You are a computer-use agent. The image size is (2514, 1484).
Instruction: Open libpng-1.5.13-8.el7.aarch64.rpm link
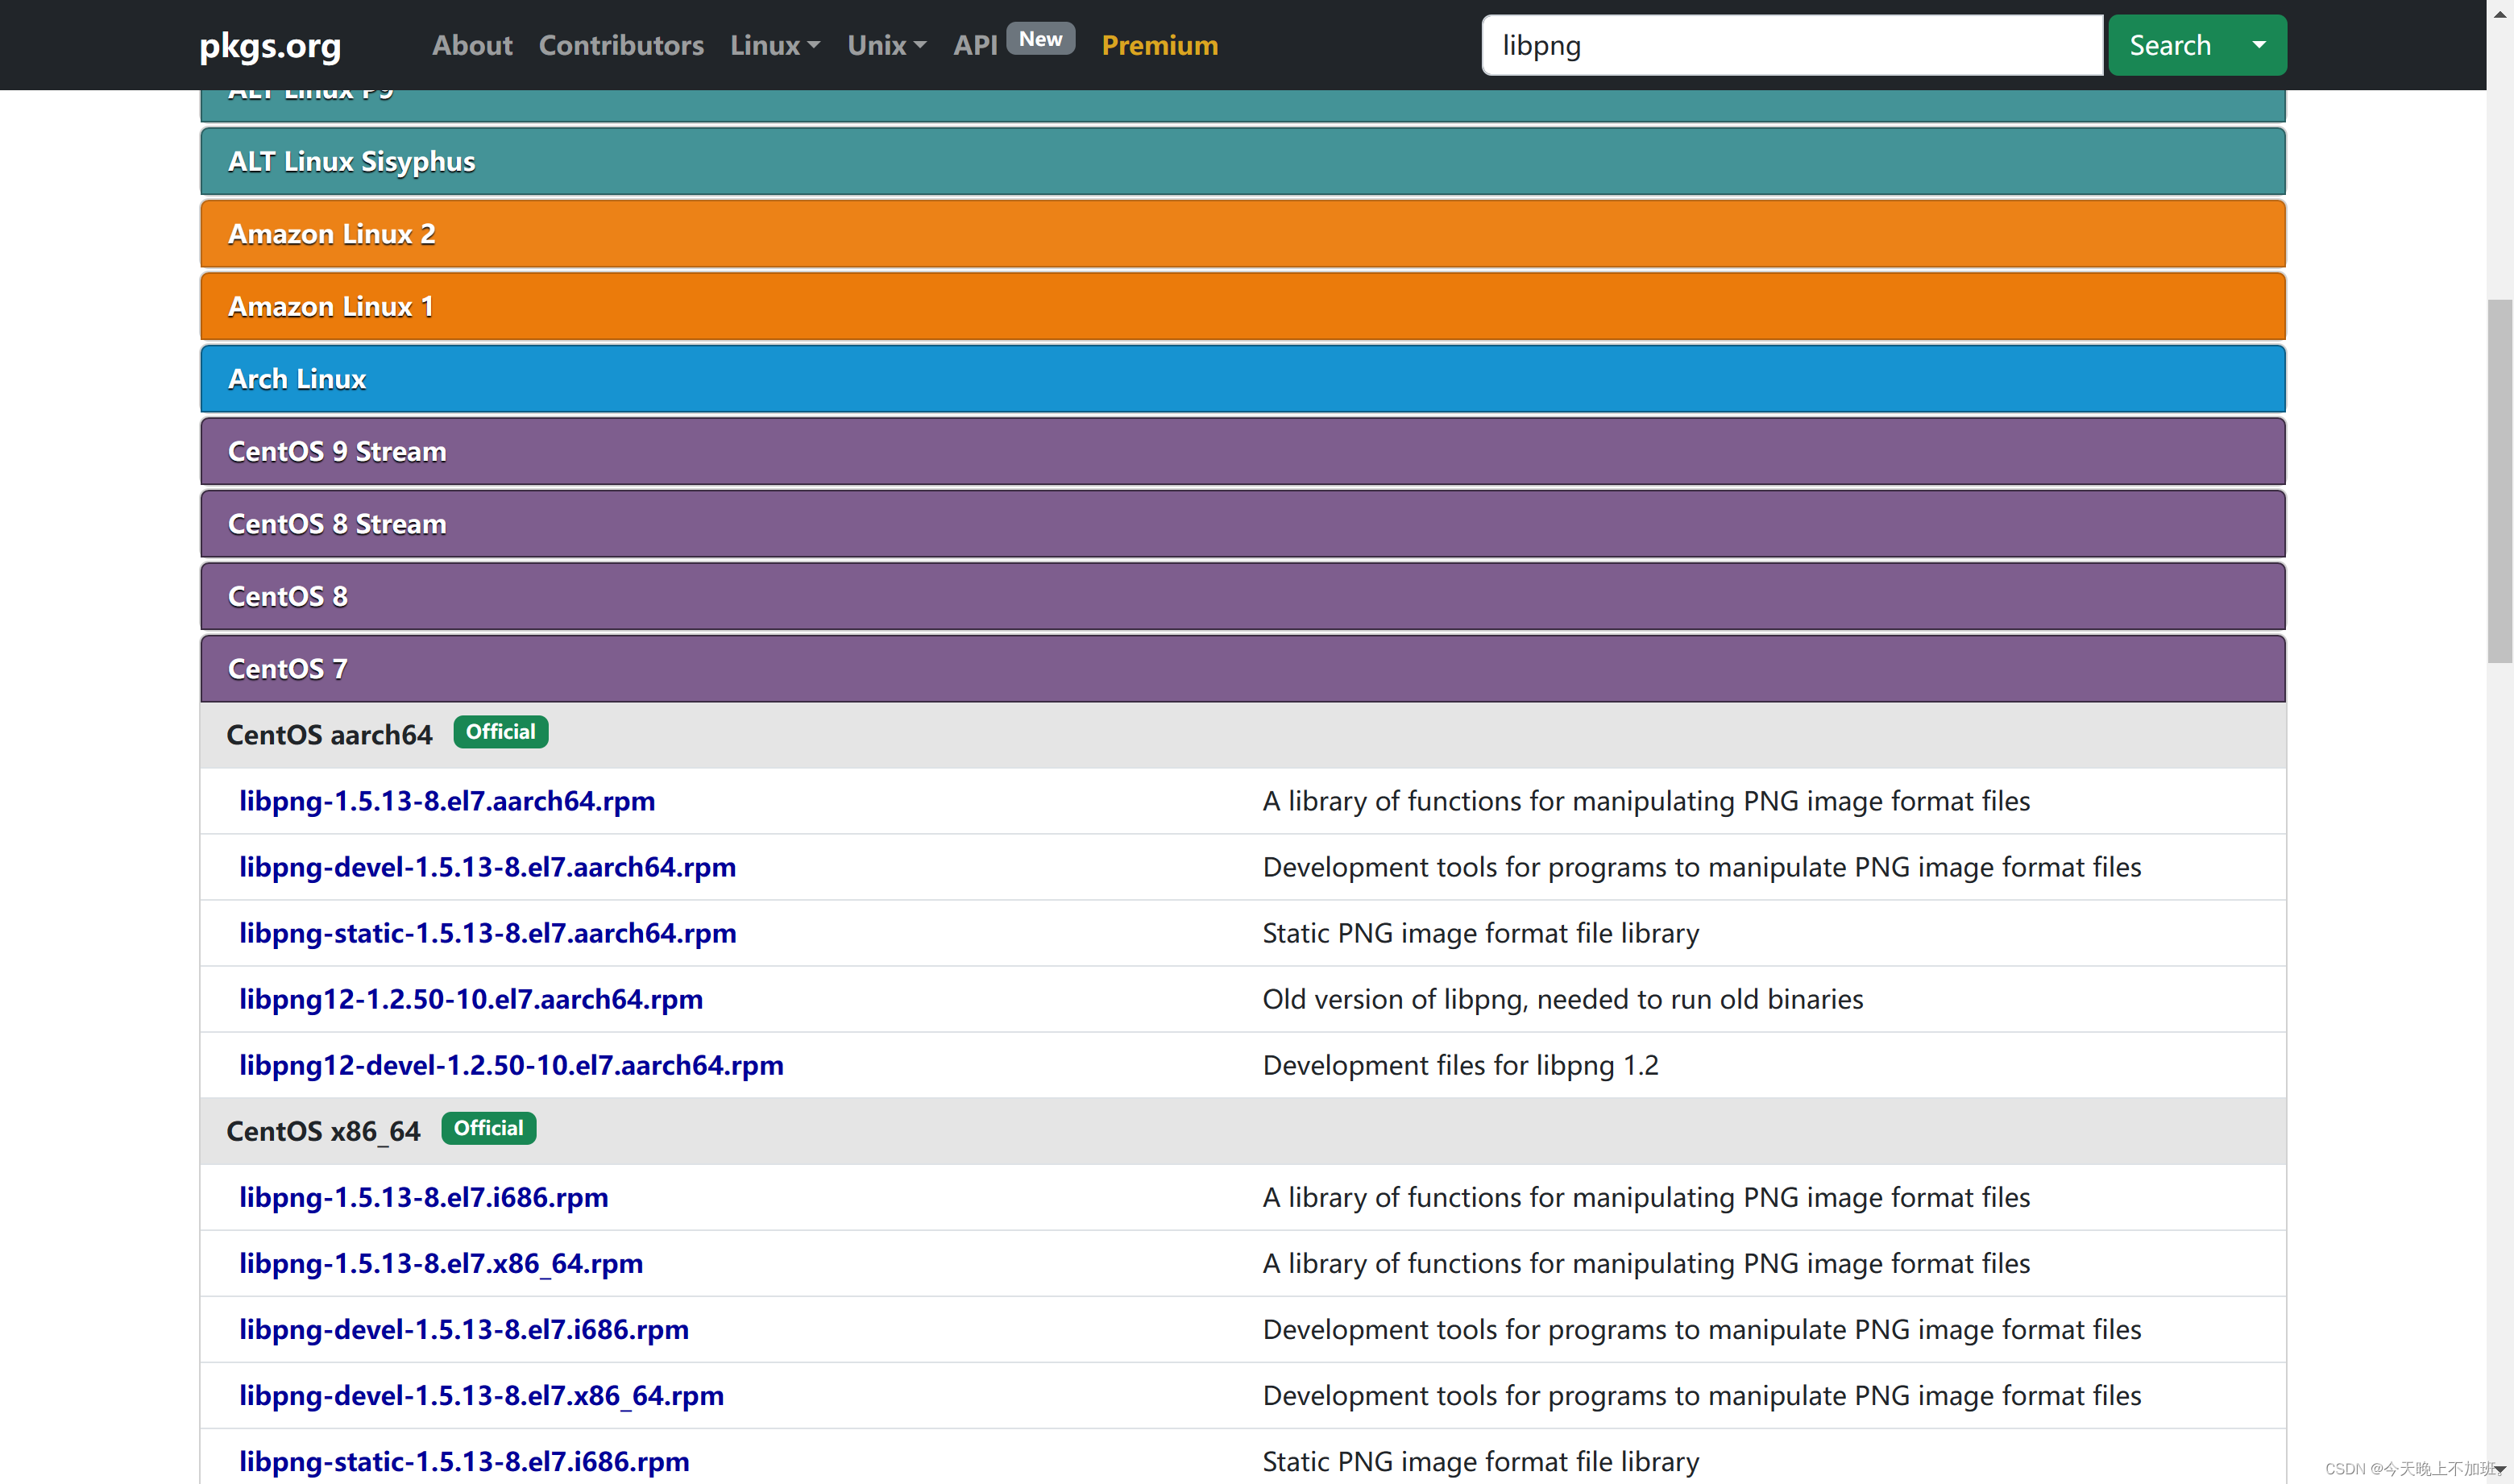pyautogui.click(x=447, y=801)
